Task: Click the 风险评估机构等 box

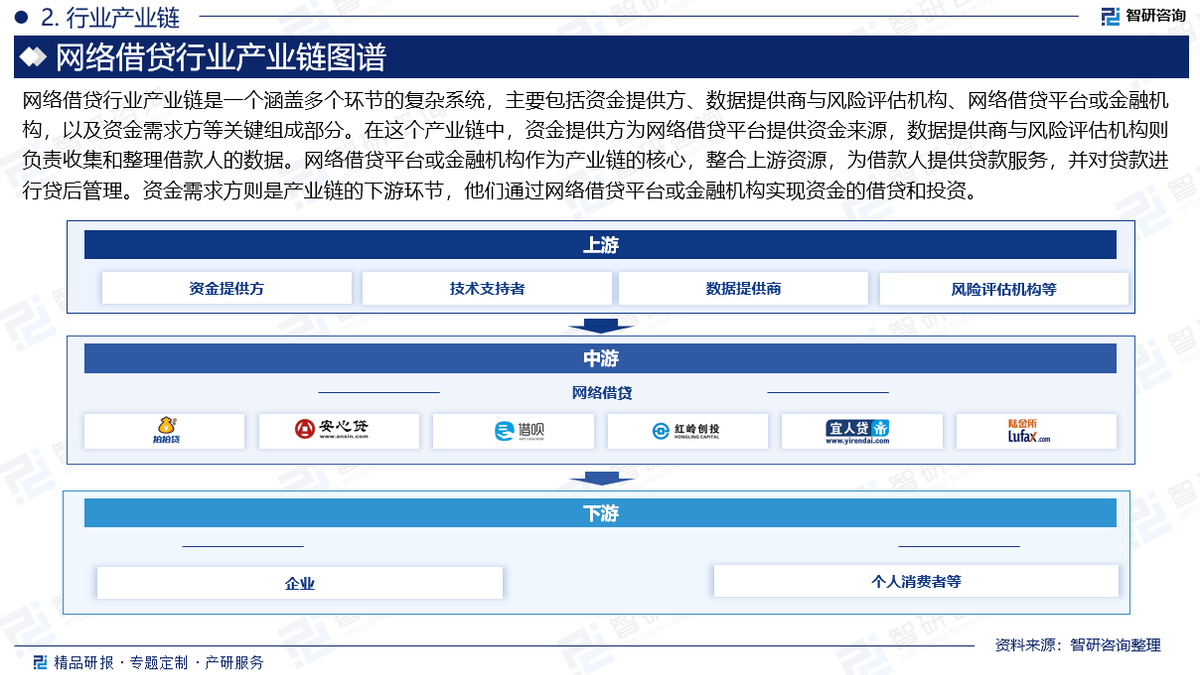Action: [x=1004, y=290]
